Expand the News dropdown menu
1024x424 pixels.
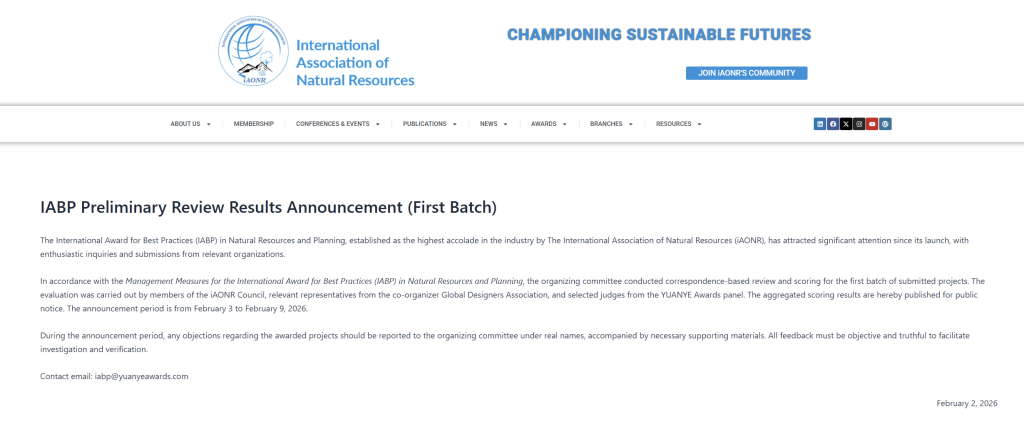point(493,124)
